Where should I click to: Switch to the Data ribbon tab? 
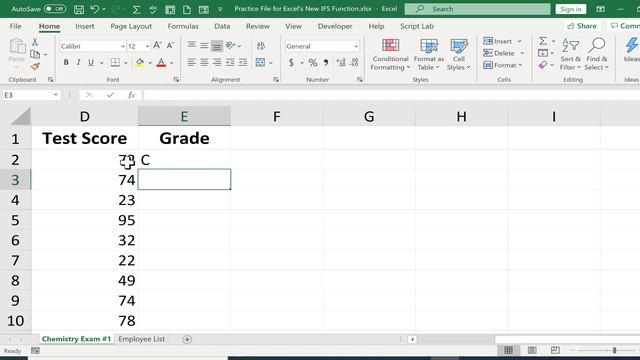pos(222,26)
